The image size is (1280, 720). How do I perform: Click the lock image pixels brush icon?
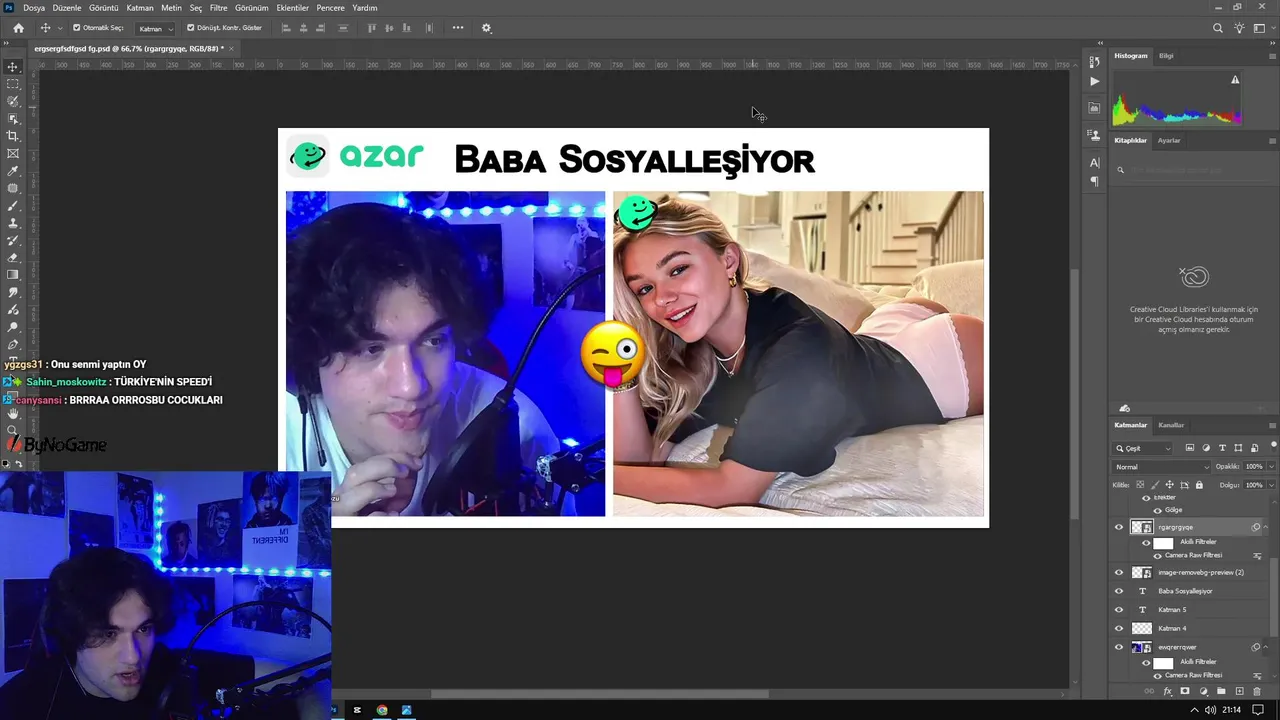(x=1154, y=485)
